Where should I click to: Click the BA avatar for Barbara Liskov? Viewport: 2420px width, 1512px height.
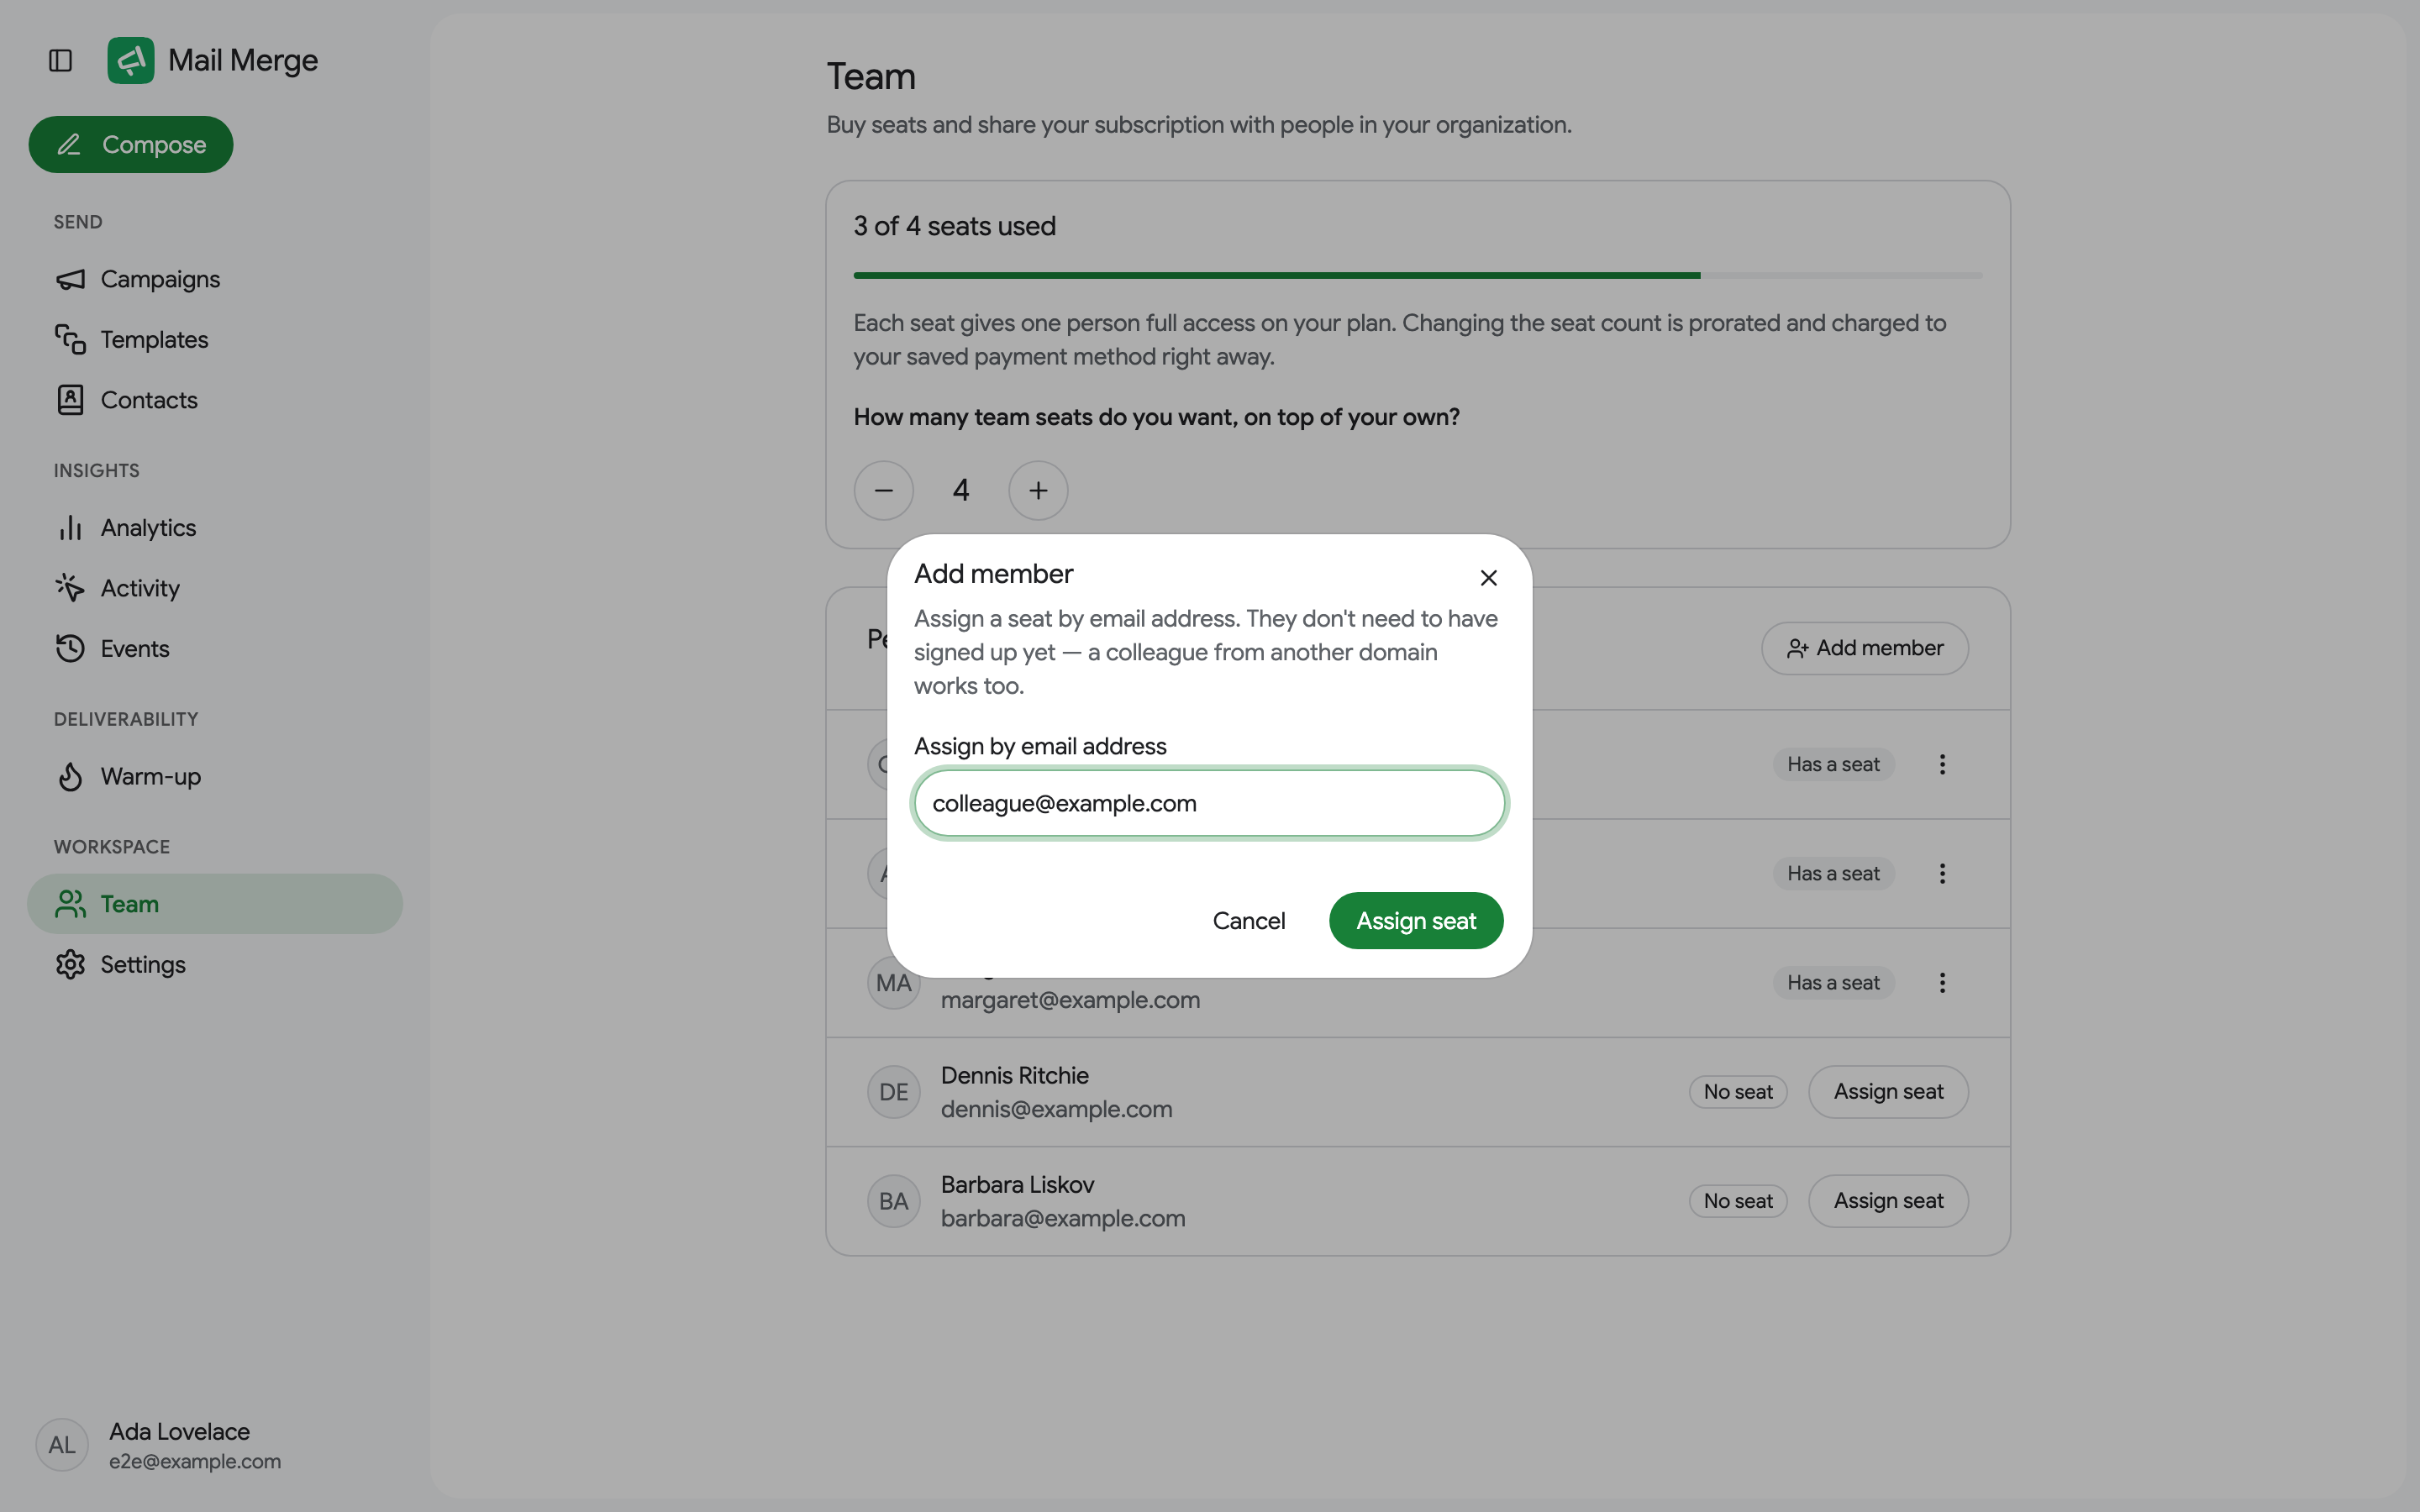point(894,1201)
